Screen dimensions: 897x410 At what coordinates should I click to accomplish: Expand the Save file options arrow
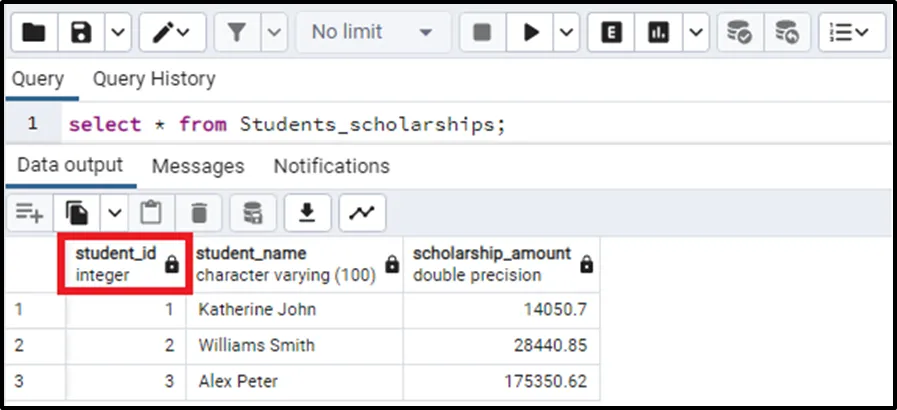tap(116, 33)
